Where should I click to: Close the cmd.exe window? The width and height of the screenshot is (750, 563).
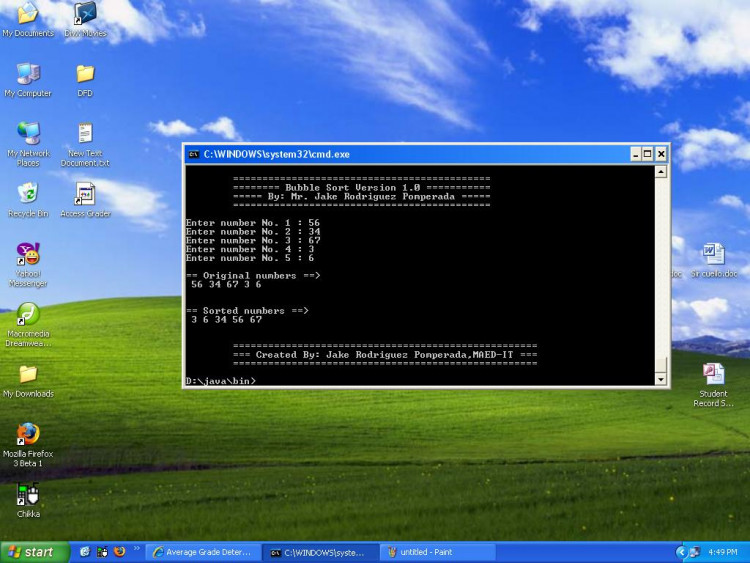coord(661,154)
